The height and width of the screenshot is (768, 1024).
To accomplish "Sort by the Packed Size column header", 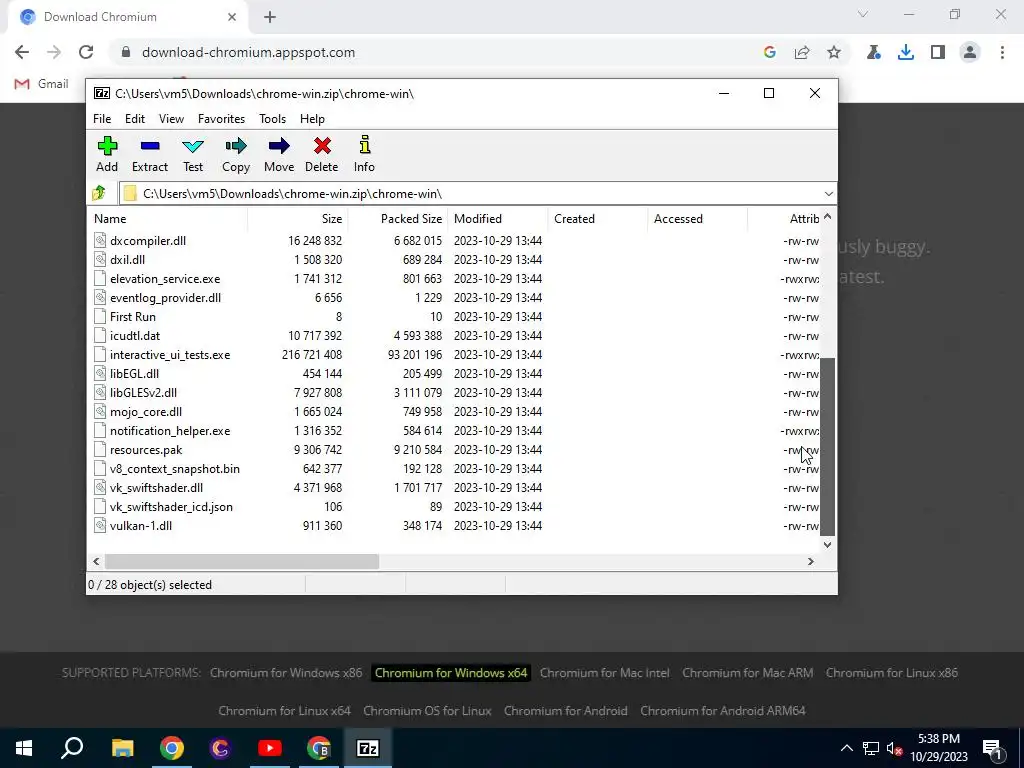I will coord(398,219).
